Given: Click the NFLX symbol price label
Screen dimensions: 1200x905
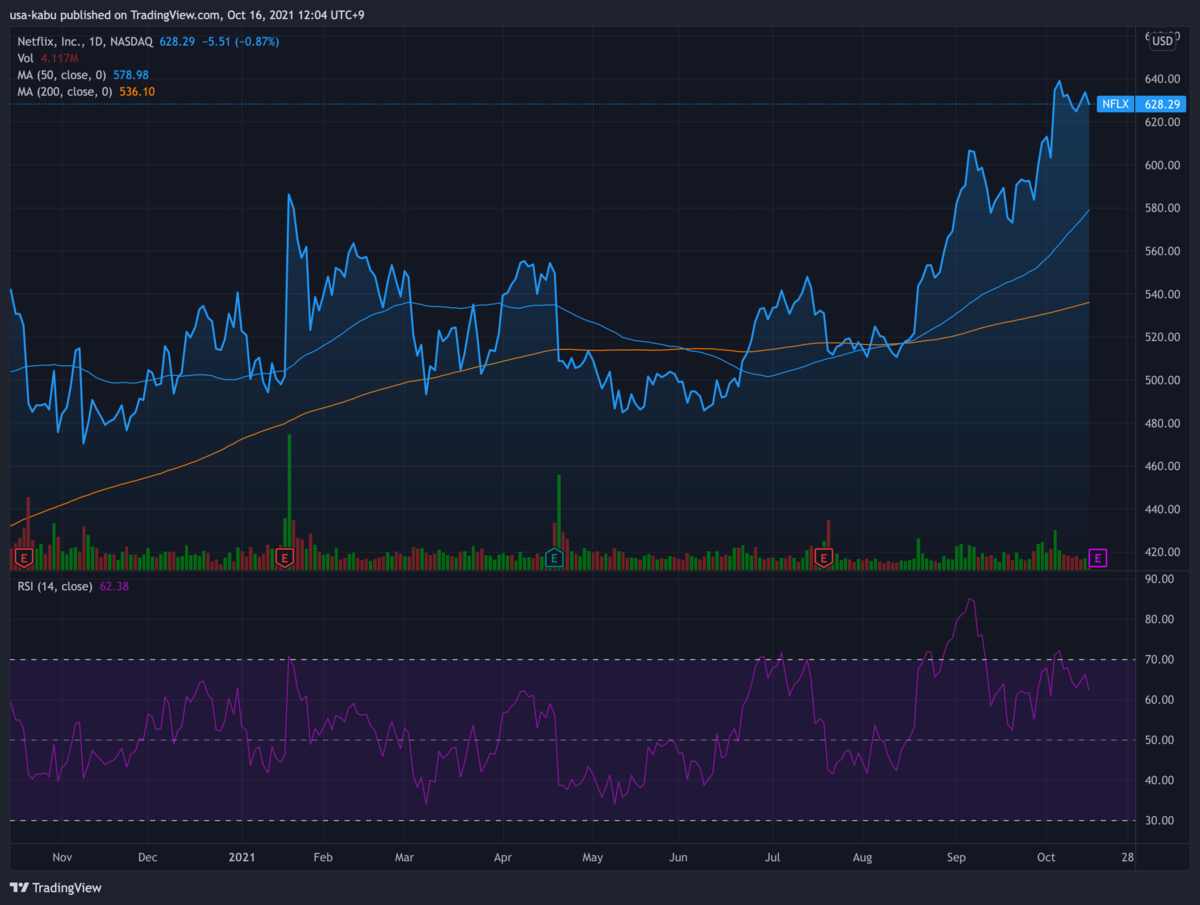Looking at the screenshot, I should pyautogui.click(x=1117, y=103).
